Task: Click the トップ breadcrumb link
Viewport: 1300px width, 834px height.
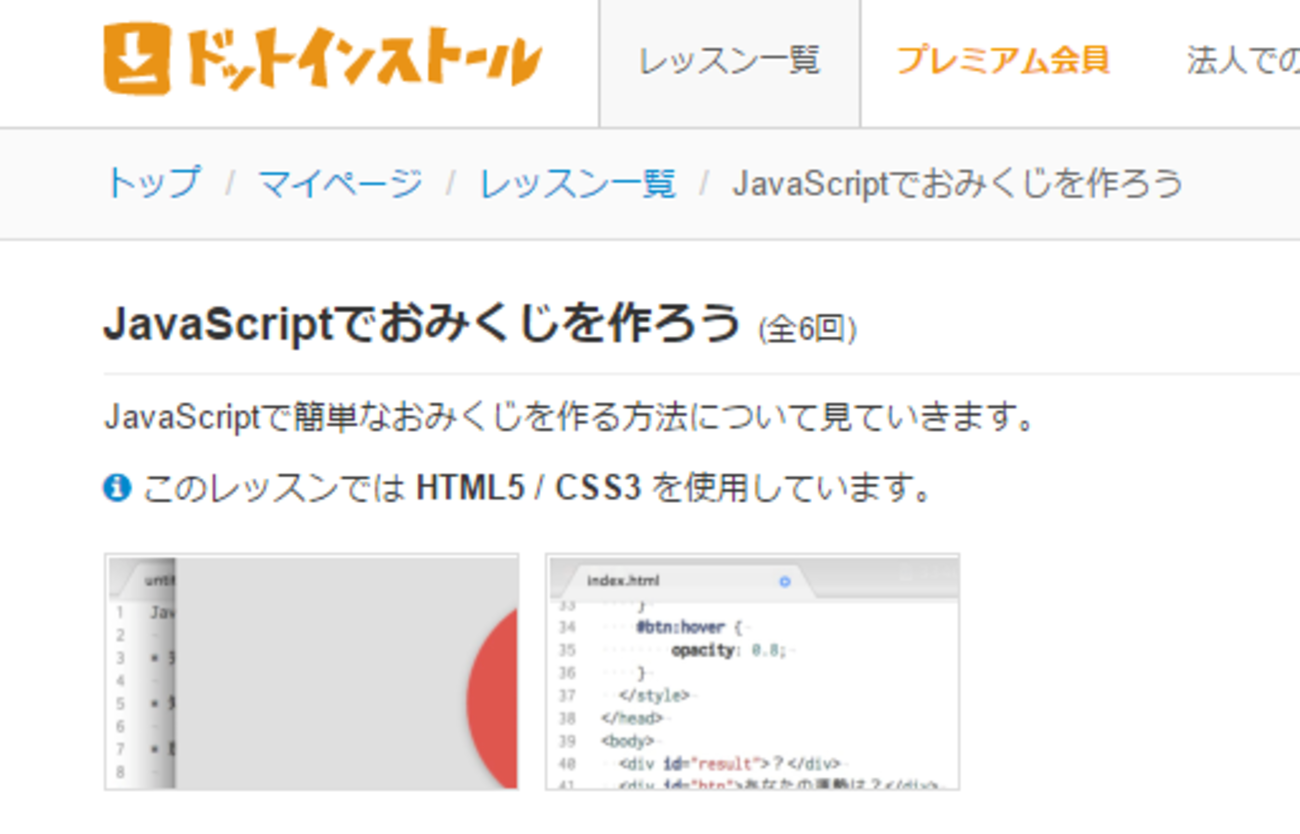Action: click(x=153, y=183)
